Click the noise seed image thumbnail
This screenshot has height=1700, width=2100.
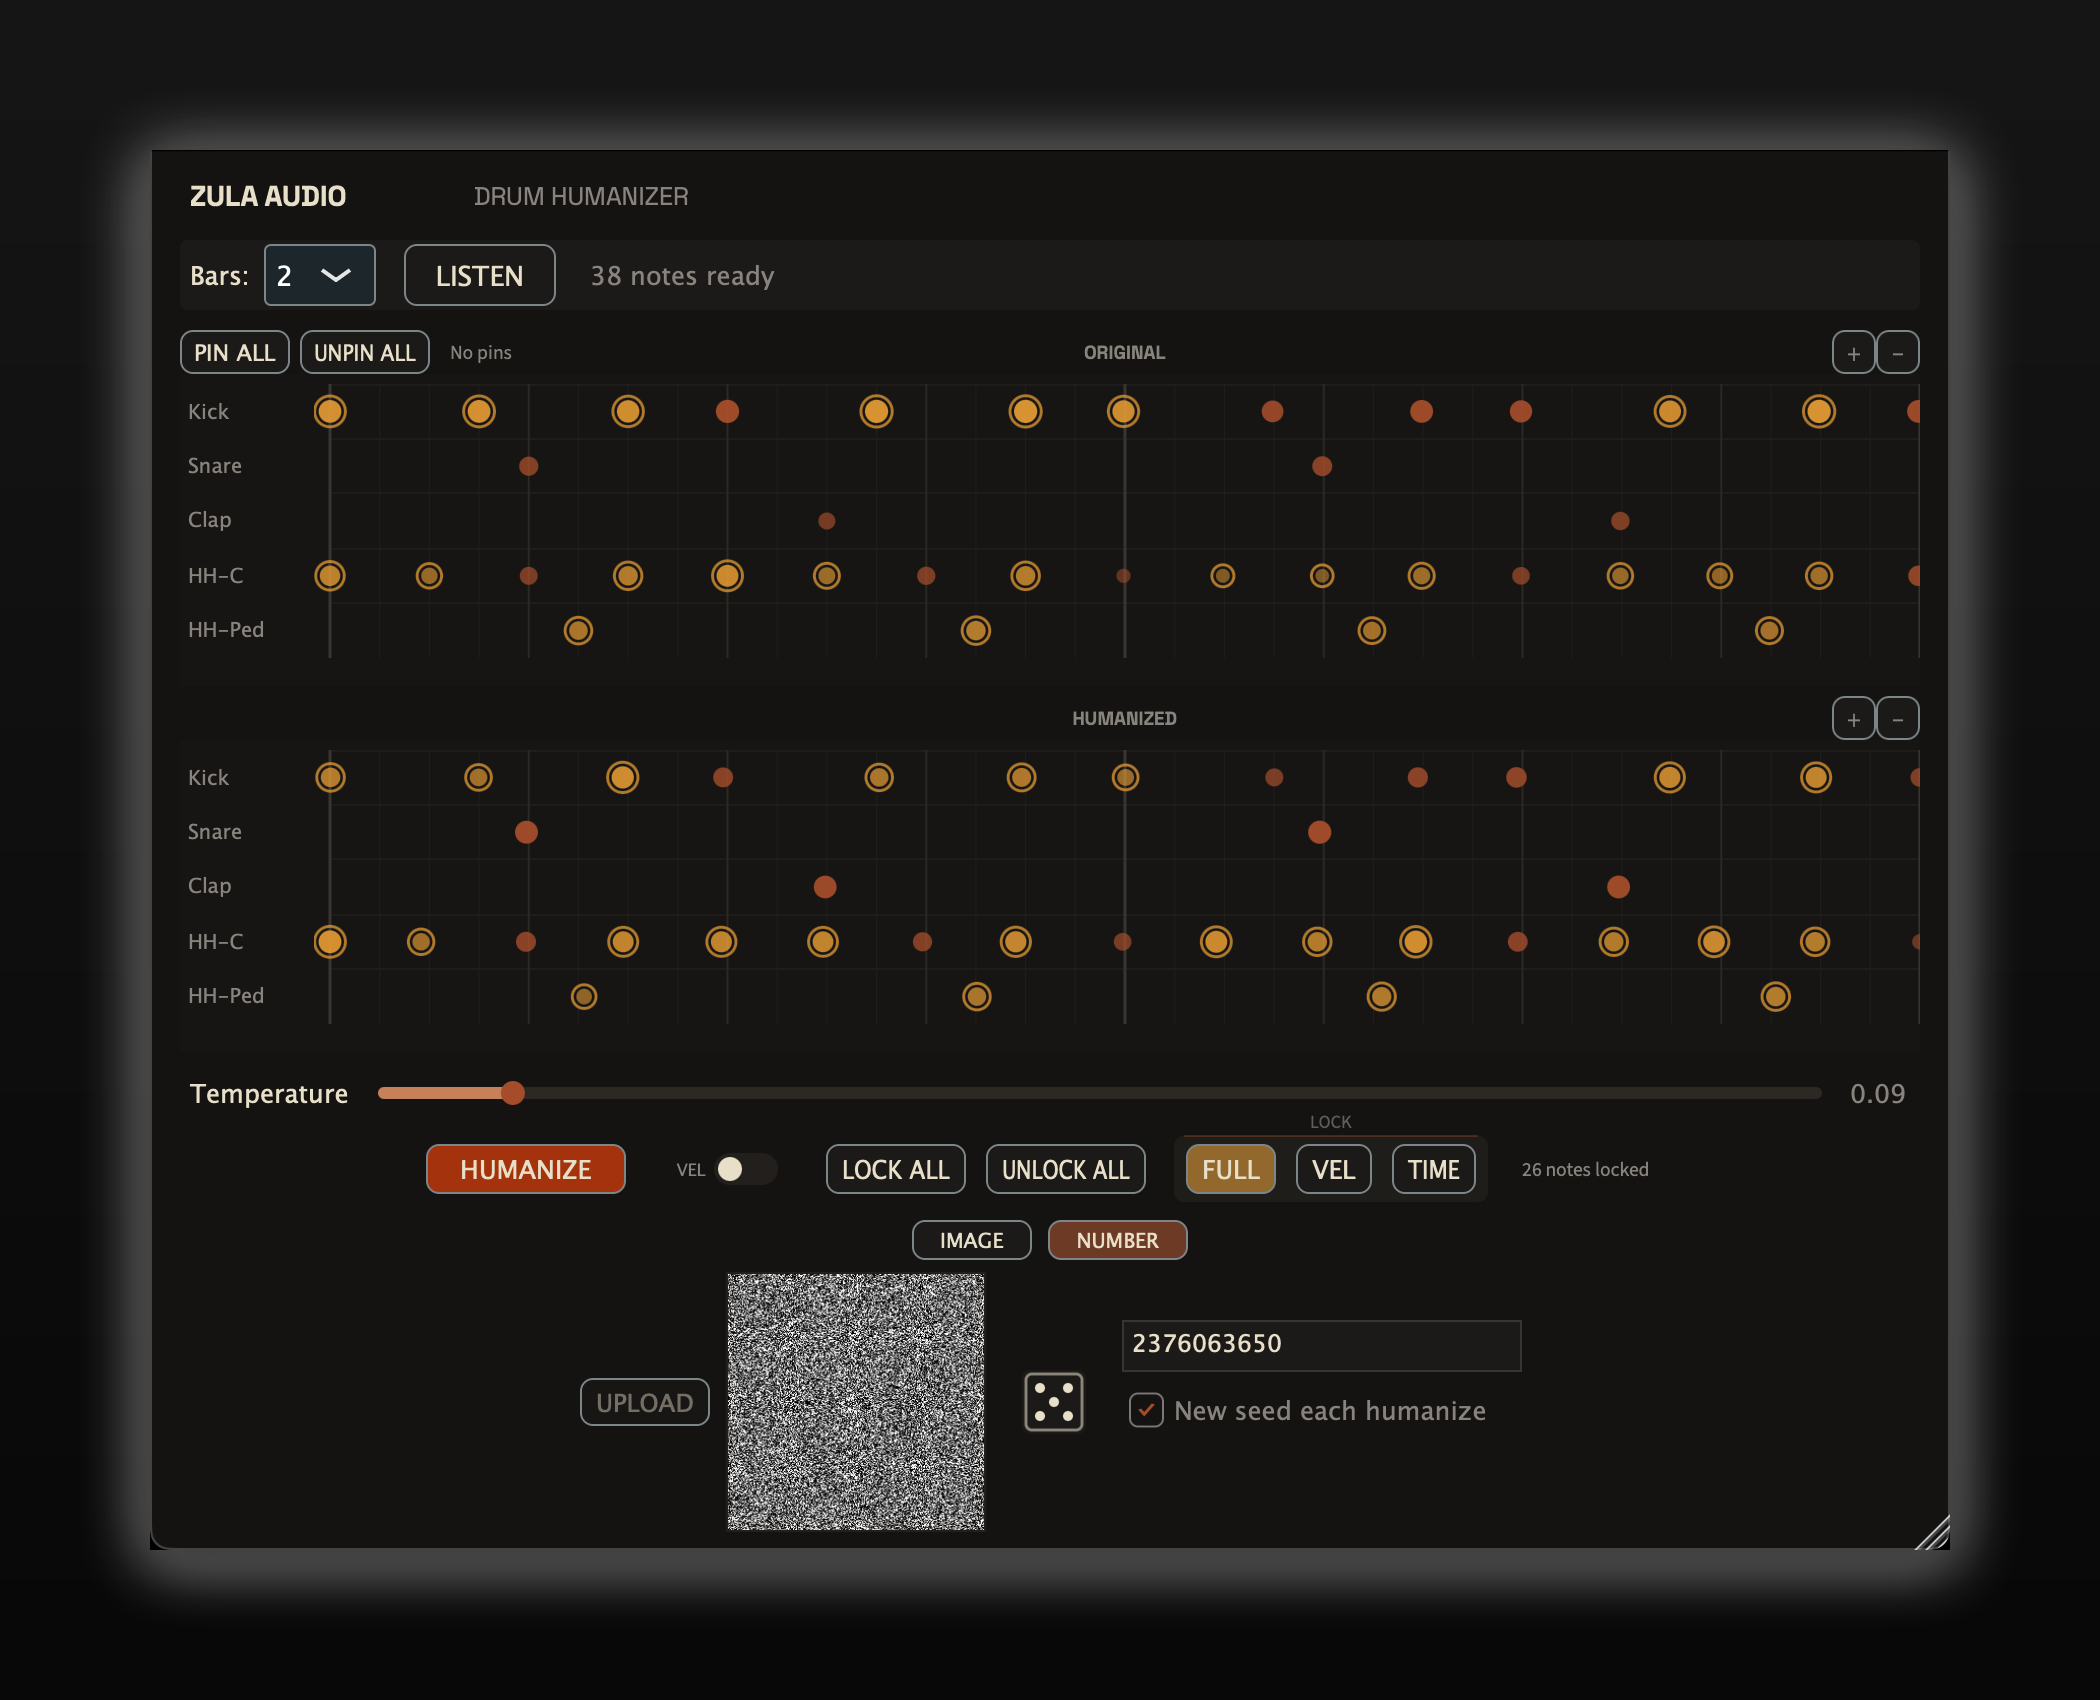(855, 1401)
